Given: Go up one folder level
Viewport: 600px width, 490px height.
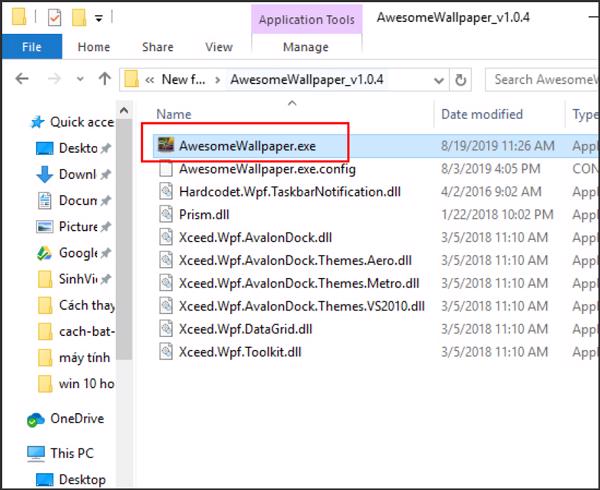Looking at the screenshot, I should coord(104,79).
